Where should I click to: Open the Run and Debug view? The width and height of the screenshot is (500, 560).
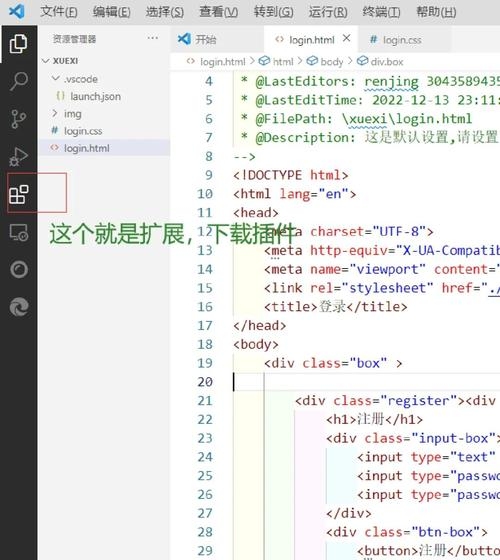(x=19, y=157)
